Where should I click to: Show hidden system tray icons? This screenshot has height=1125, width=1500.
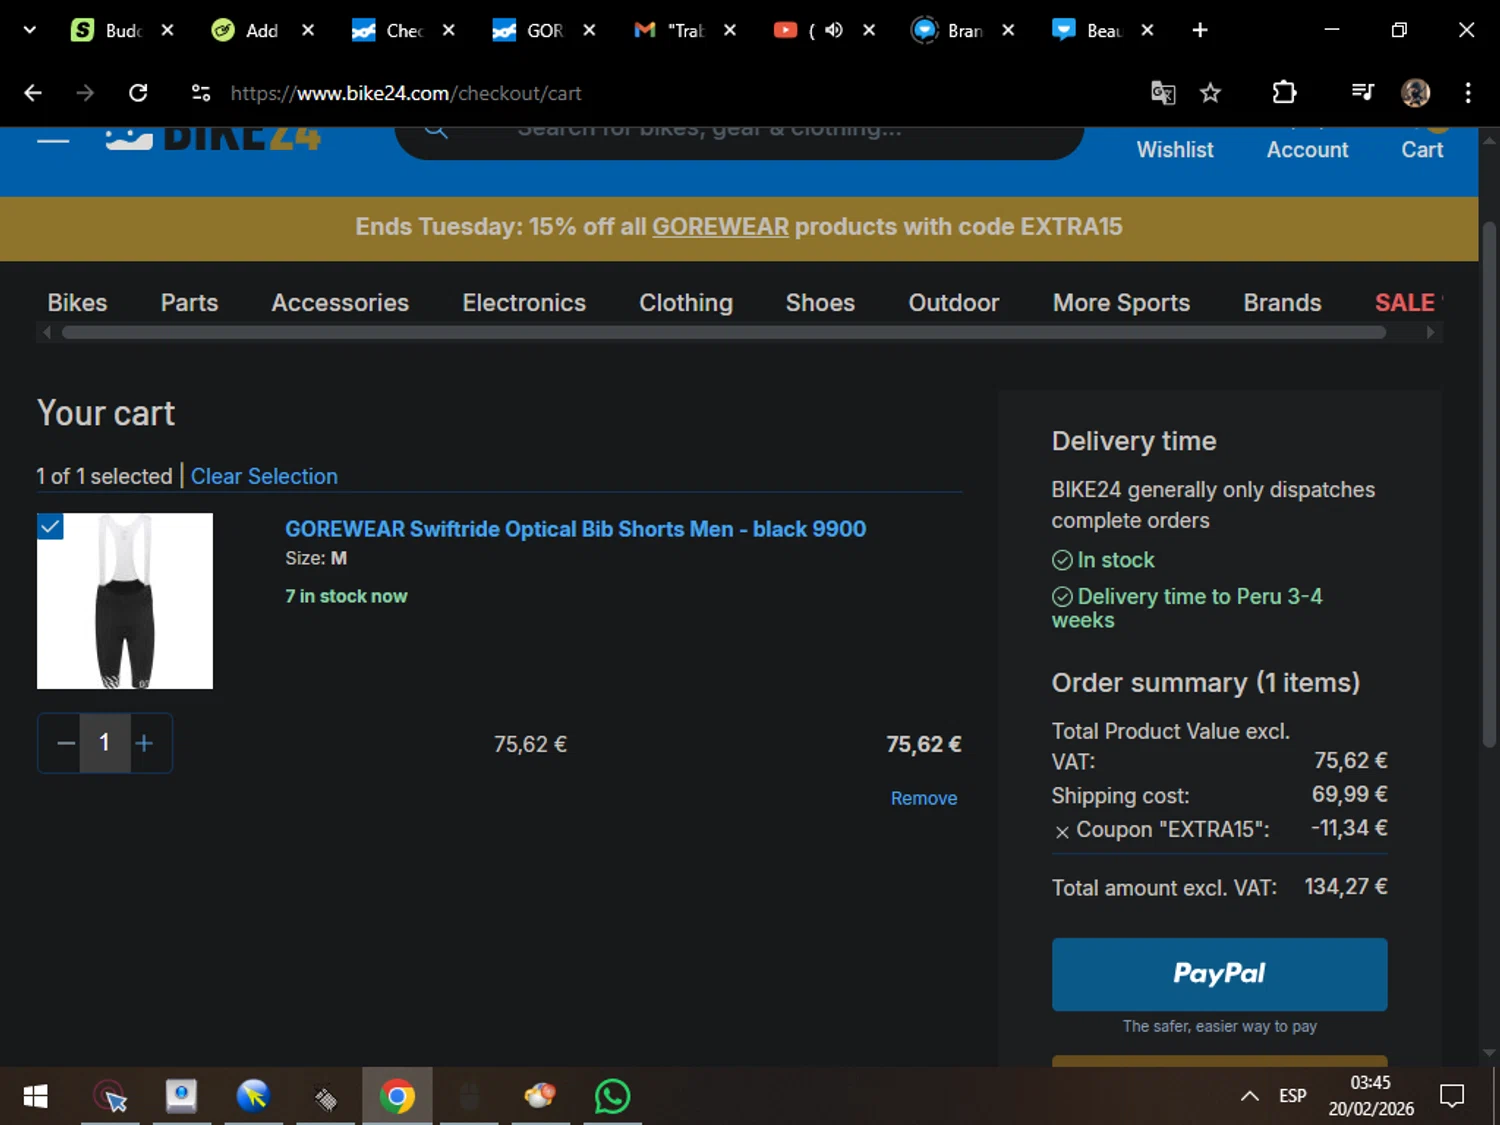click(1249, 1096)
